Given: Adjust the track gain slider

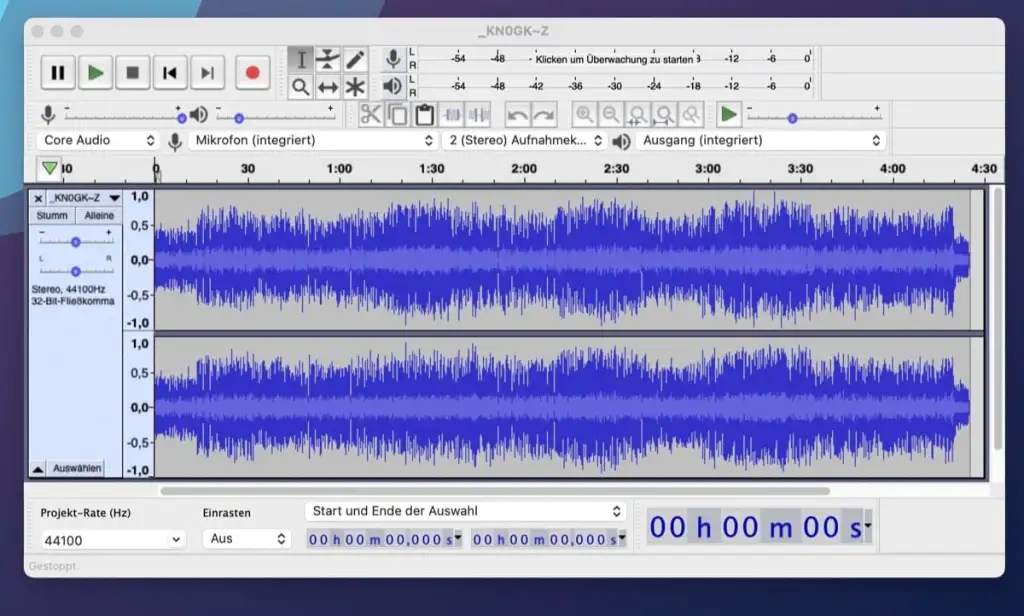Looking at the screenshot, I should (x=76, y=242).
